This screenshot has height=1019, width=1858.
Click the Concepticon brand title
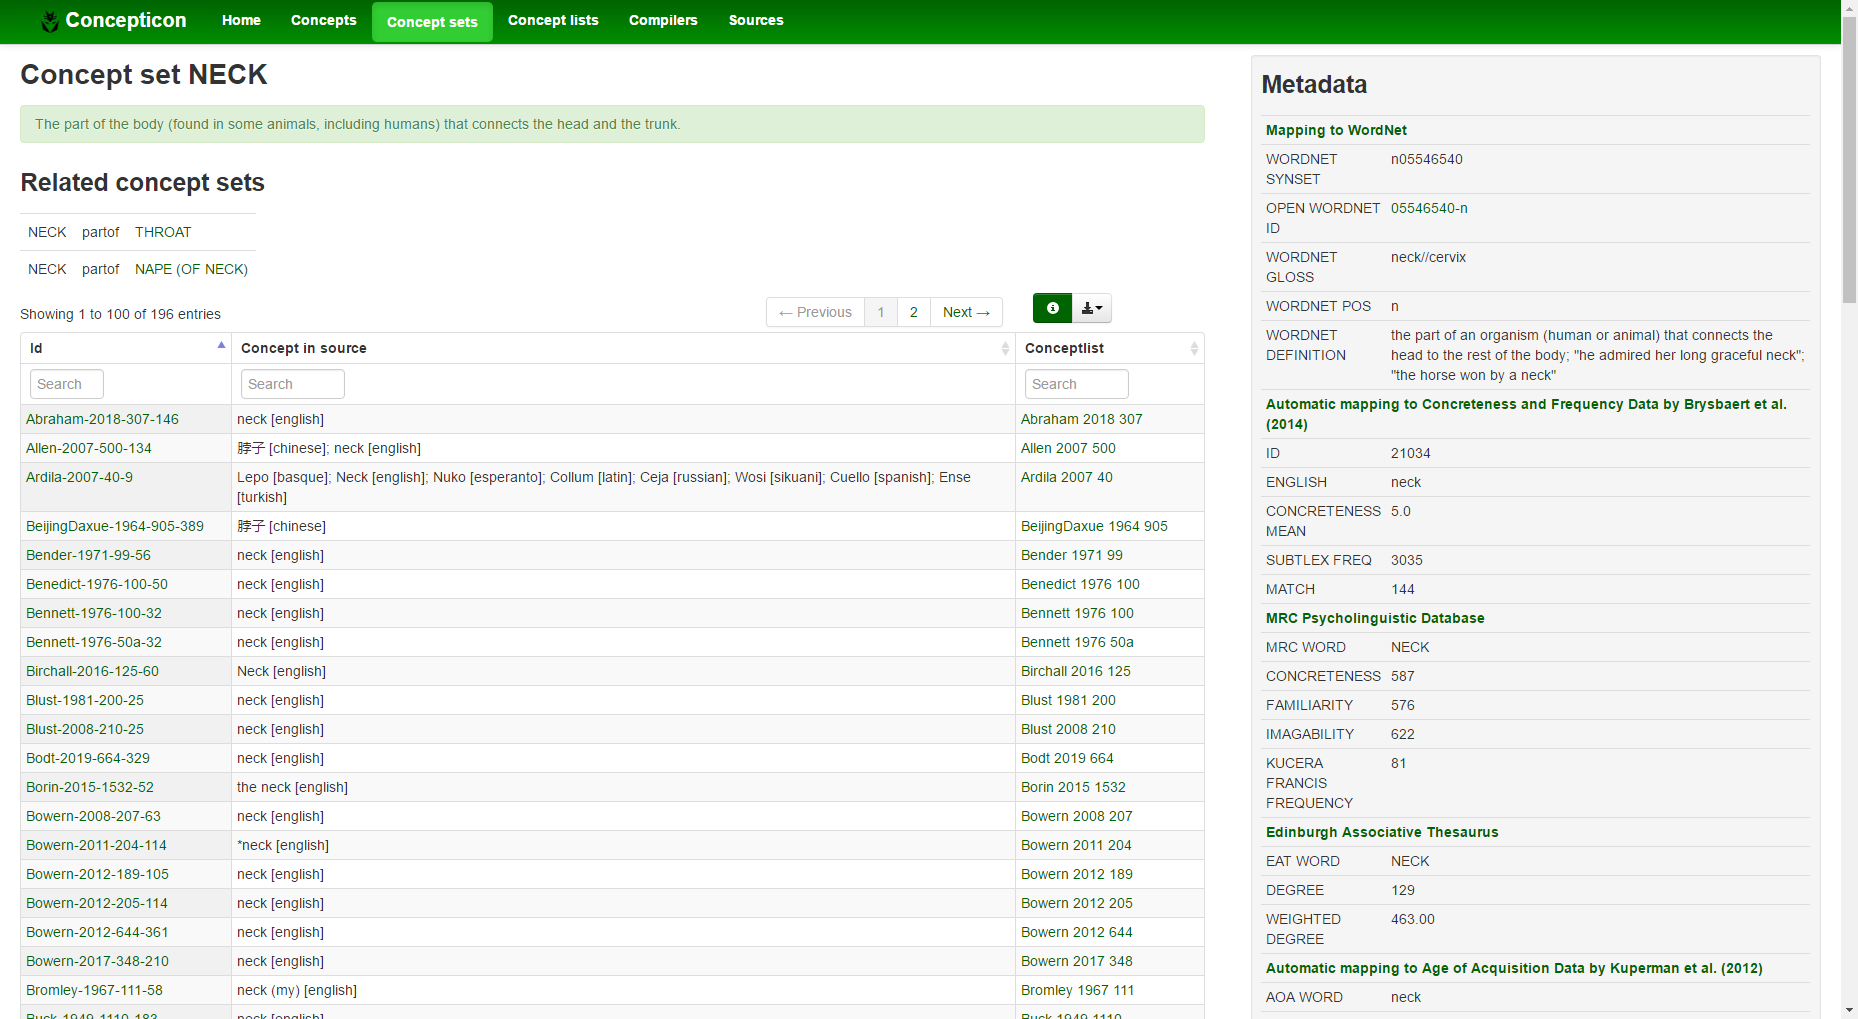tap(126, 20)
